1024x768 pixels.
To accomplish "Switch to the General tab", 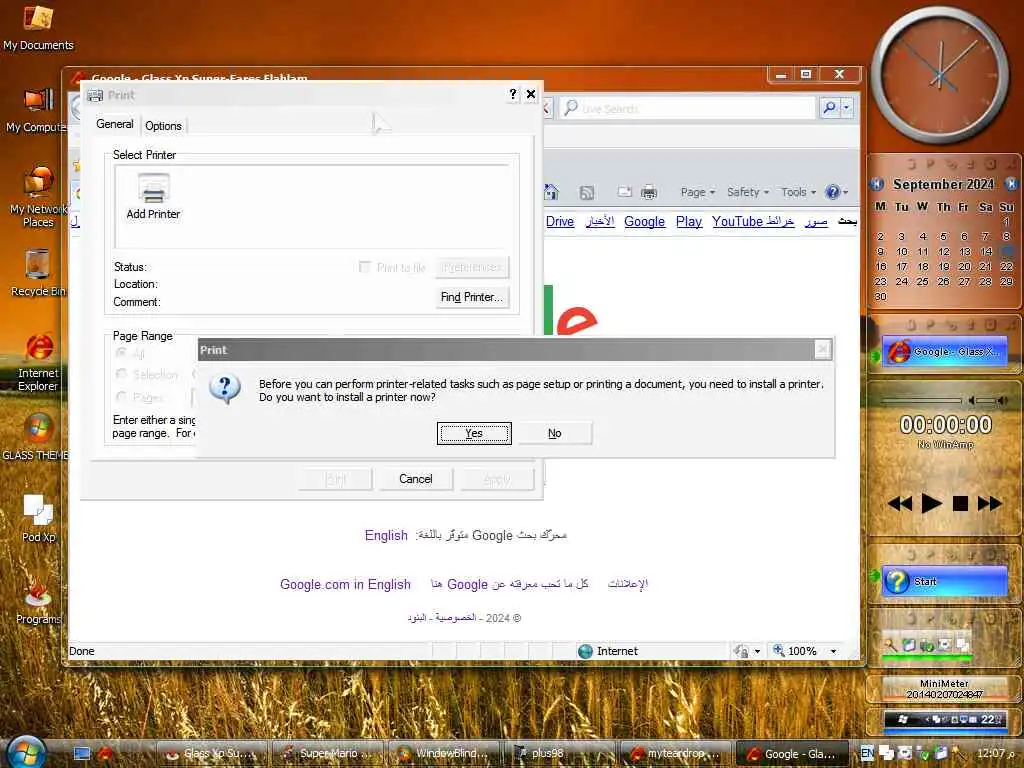I will click(x=114, y=124).
